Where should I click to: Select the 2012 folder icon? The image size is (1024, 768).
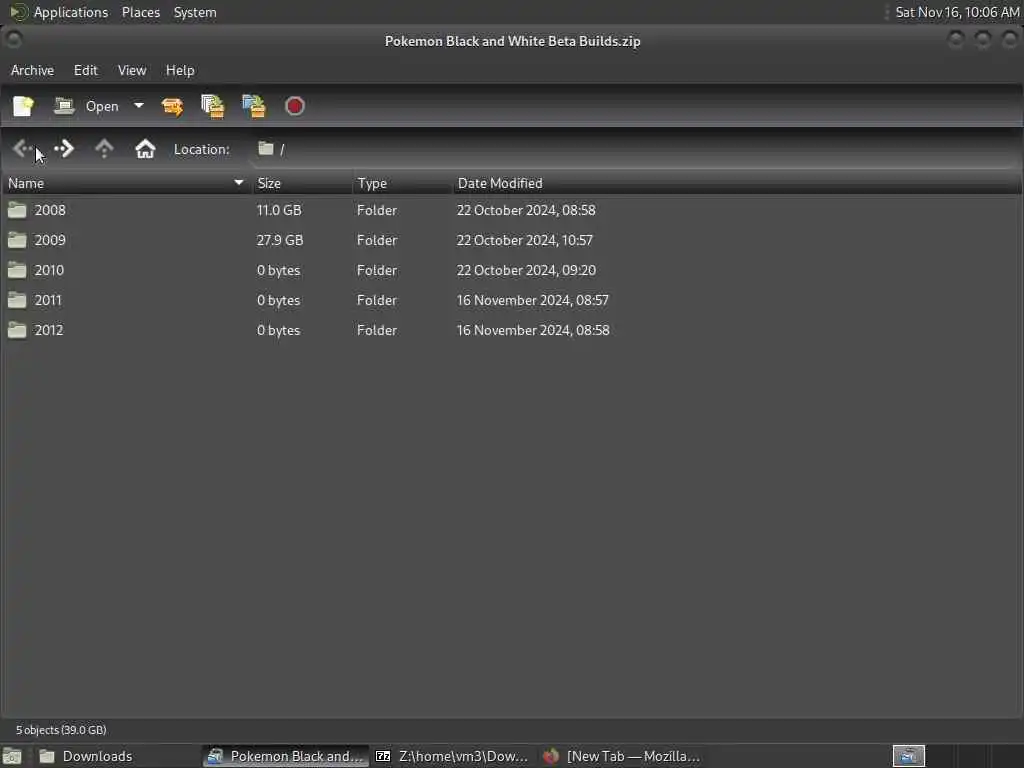(x=17, y=330)
